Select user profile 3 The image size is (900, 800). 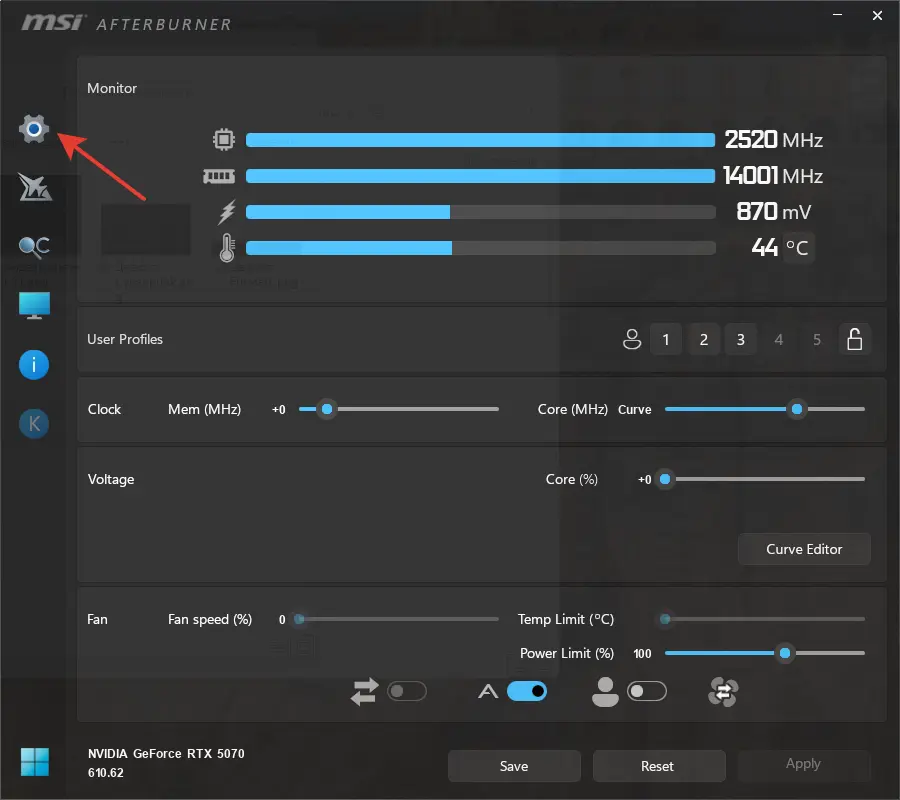741,339
